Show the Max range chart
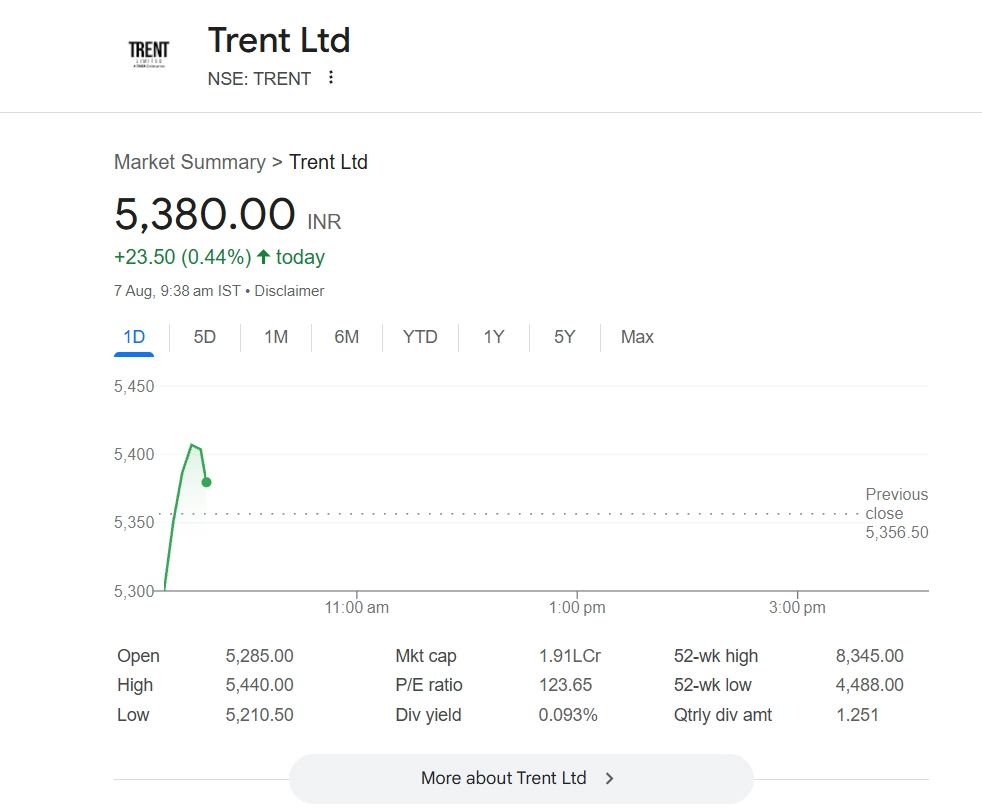The height and width of the screenshot is (809, 982). pyautogui.click(x=637, y=337)
